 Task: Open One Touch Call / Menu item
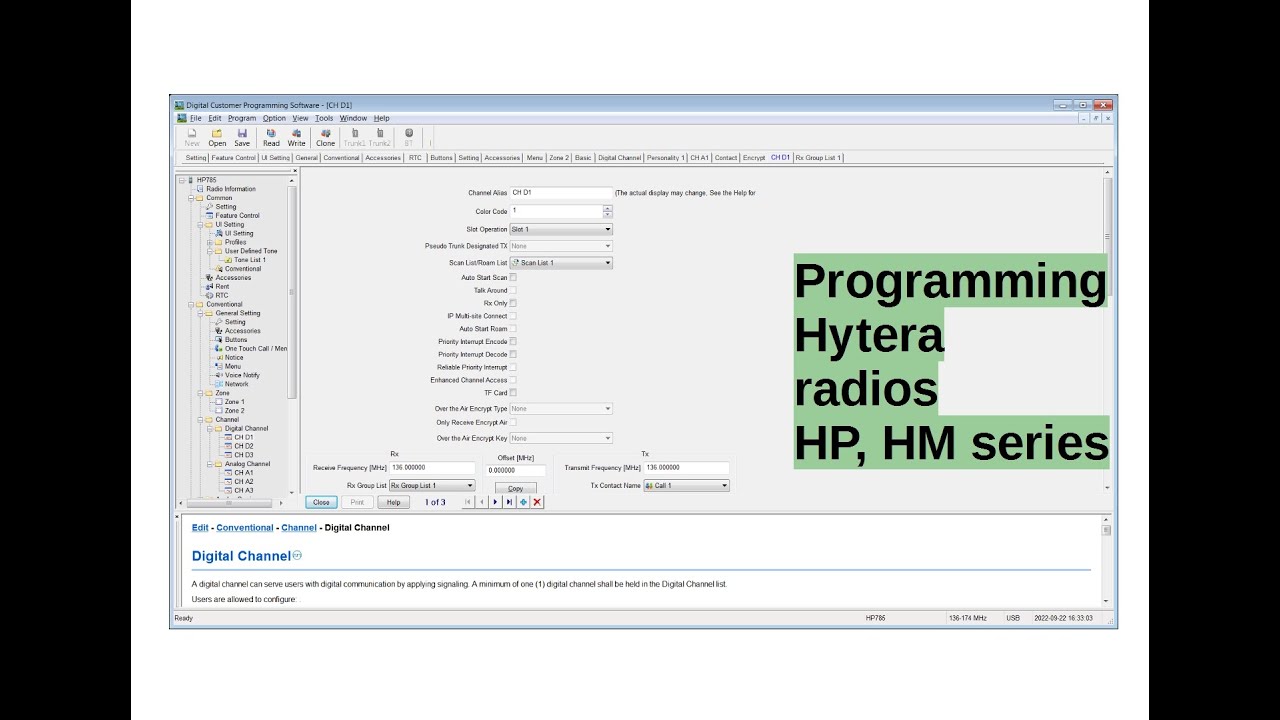(255, 348)
